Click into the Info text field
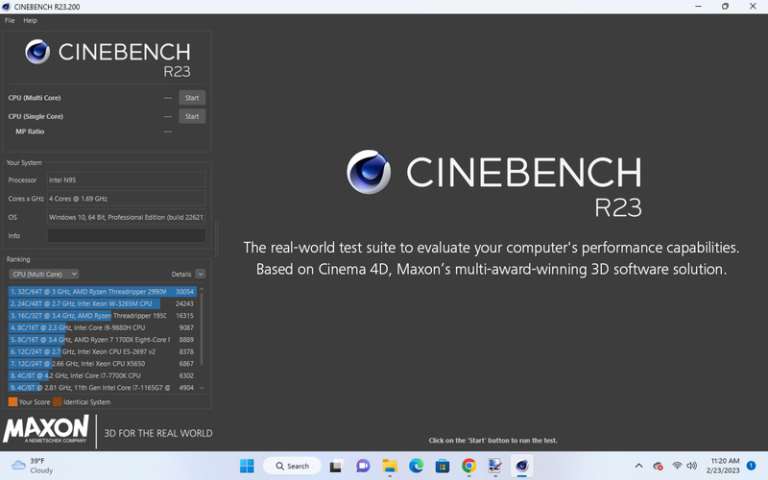Image resolution: width=768 pixels, height=480 pixels. click(126, 236)
